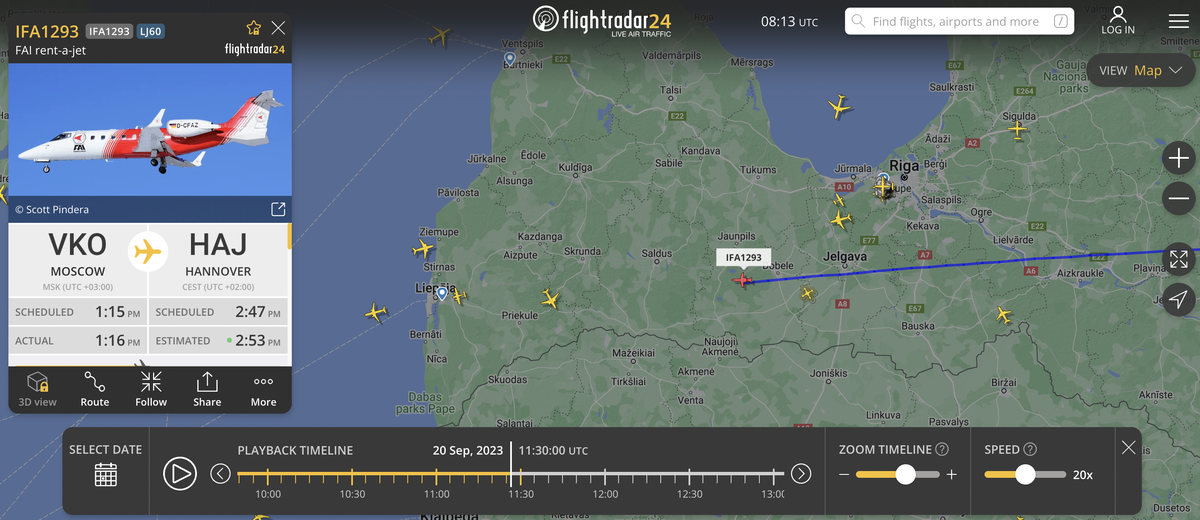Click LOG IN account button
The height and width of the screenshot is (520, 1200).
point(1118,21)
